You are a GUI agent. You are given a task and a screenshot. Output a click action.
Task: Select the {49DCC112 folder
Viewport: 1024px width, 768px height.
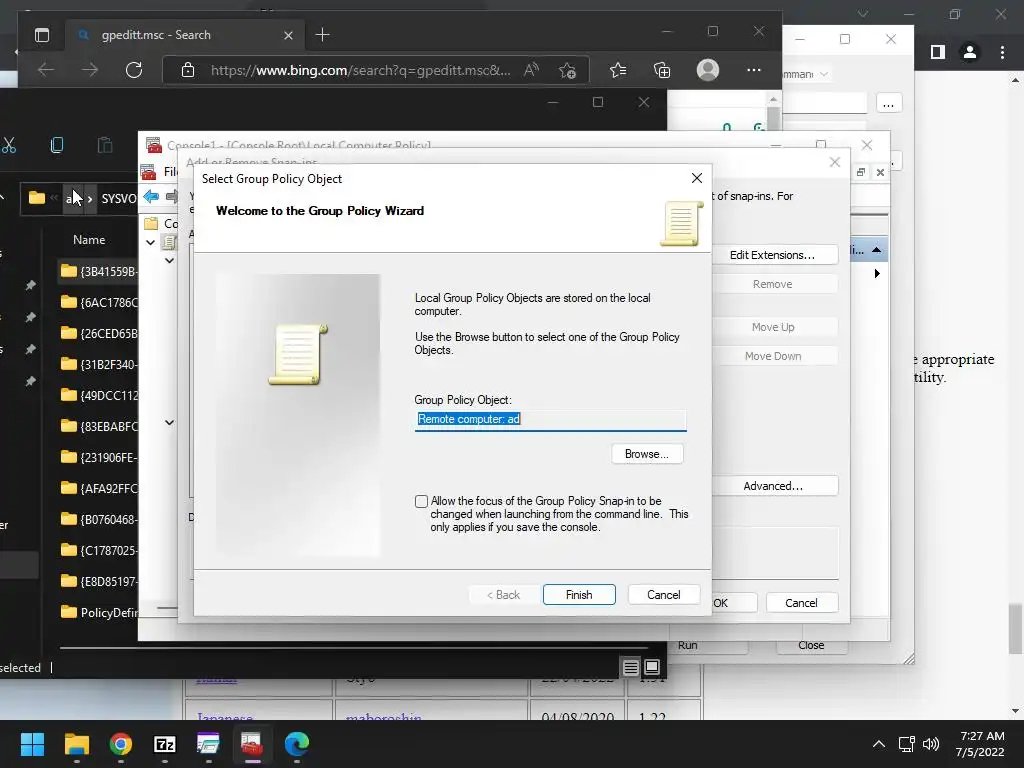(99, 395)
